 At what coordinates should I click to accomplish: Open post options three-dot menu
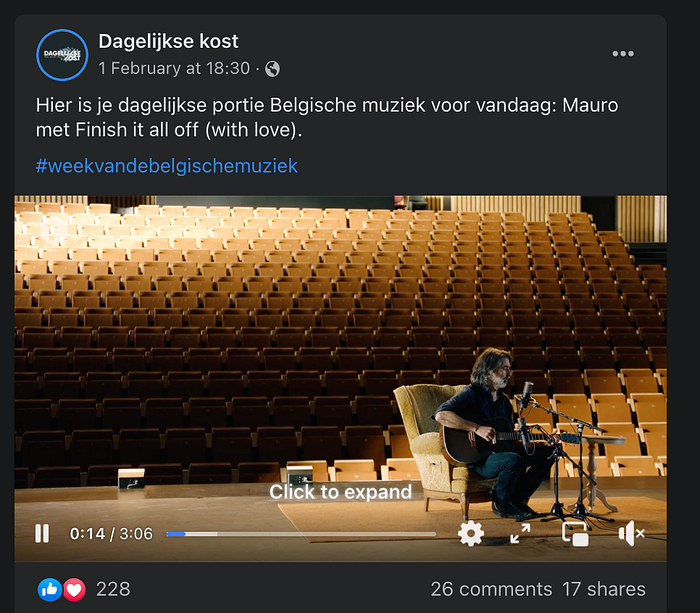(x=623, y=54)
